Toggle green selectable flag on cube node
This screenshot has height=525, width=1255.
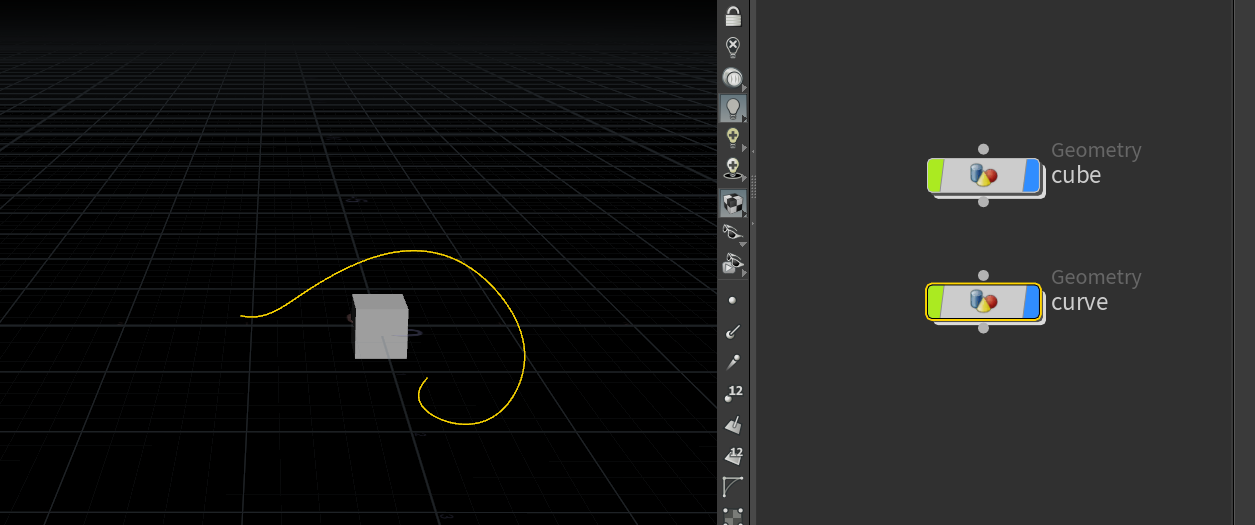[936, 175]
